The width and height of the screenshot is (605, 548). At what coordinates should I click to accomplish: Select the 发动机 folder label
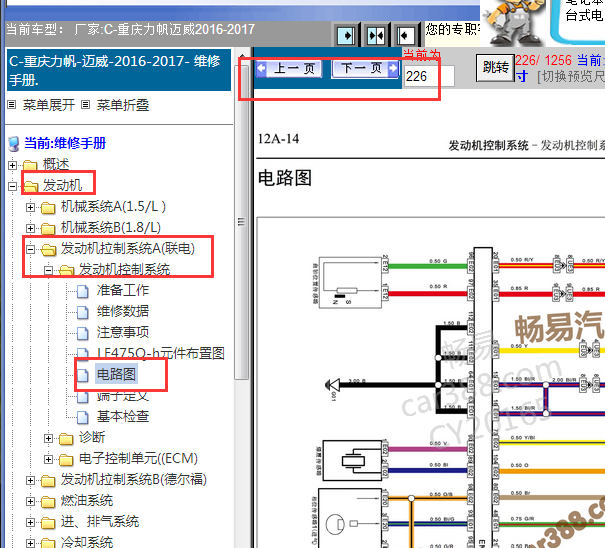(62, 185)
